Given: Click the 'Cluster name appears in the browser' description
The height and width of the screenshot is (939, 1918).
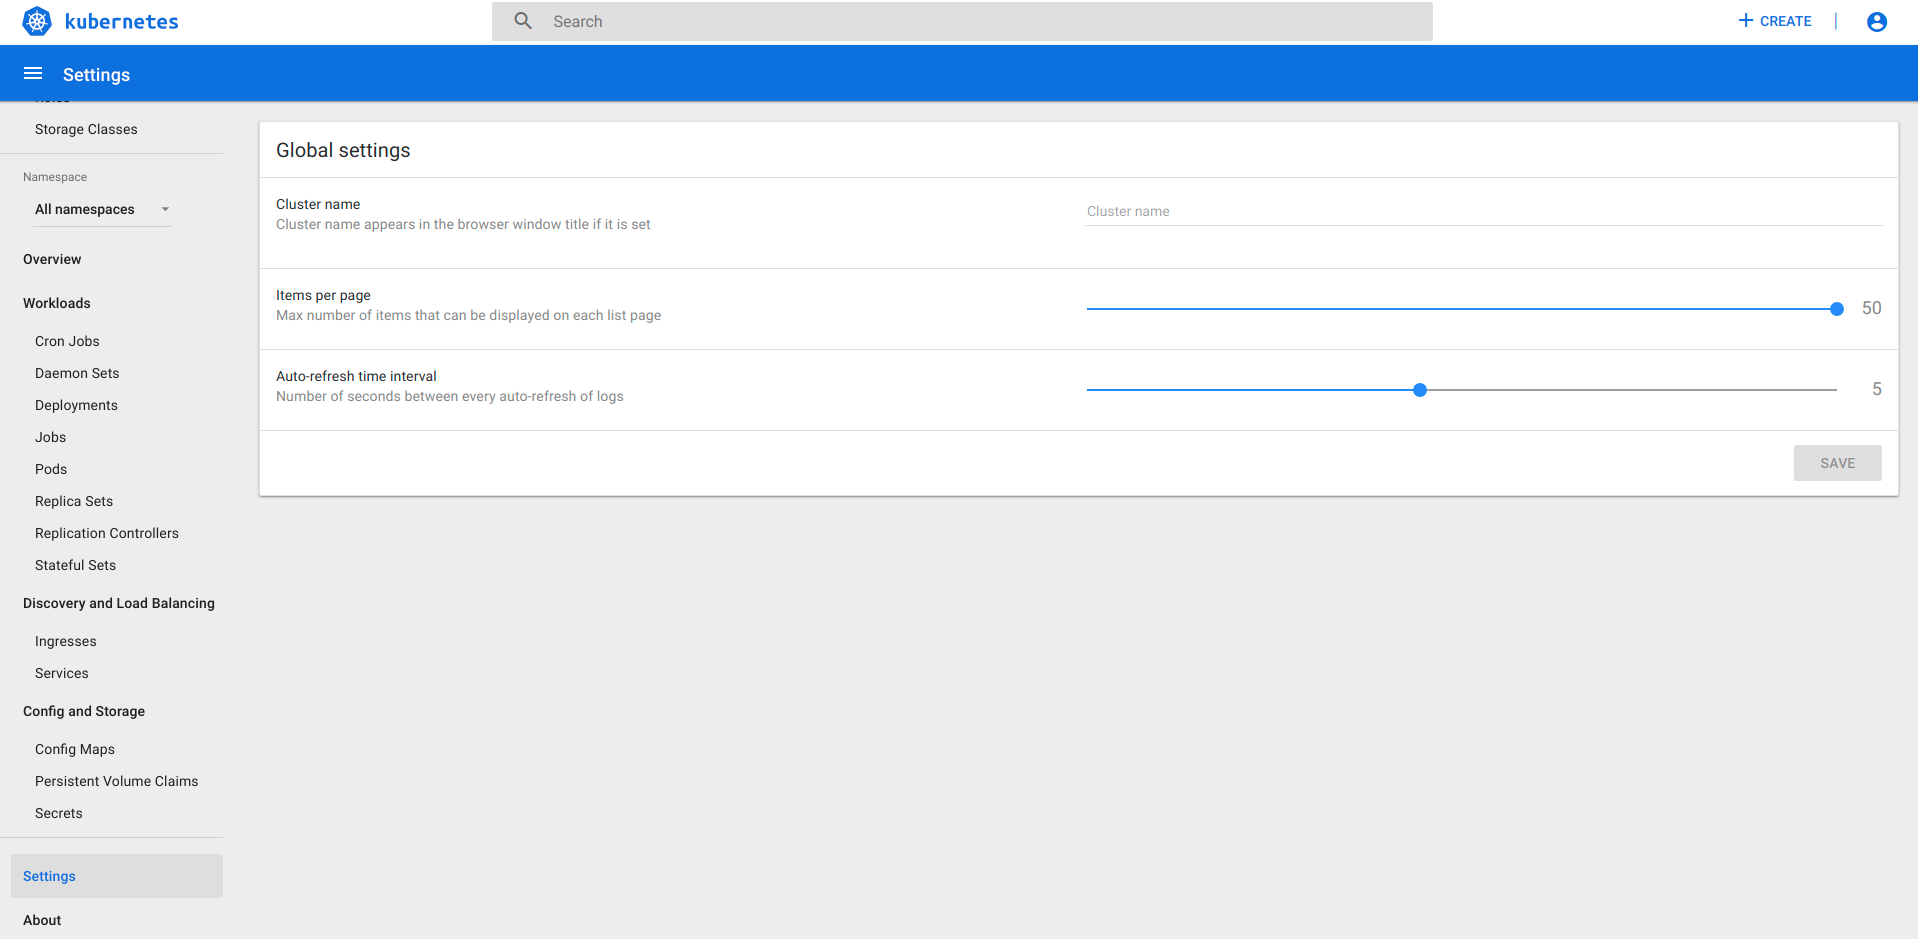Looking at the screenshot, I should coord(463,224).
